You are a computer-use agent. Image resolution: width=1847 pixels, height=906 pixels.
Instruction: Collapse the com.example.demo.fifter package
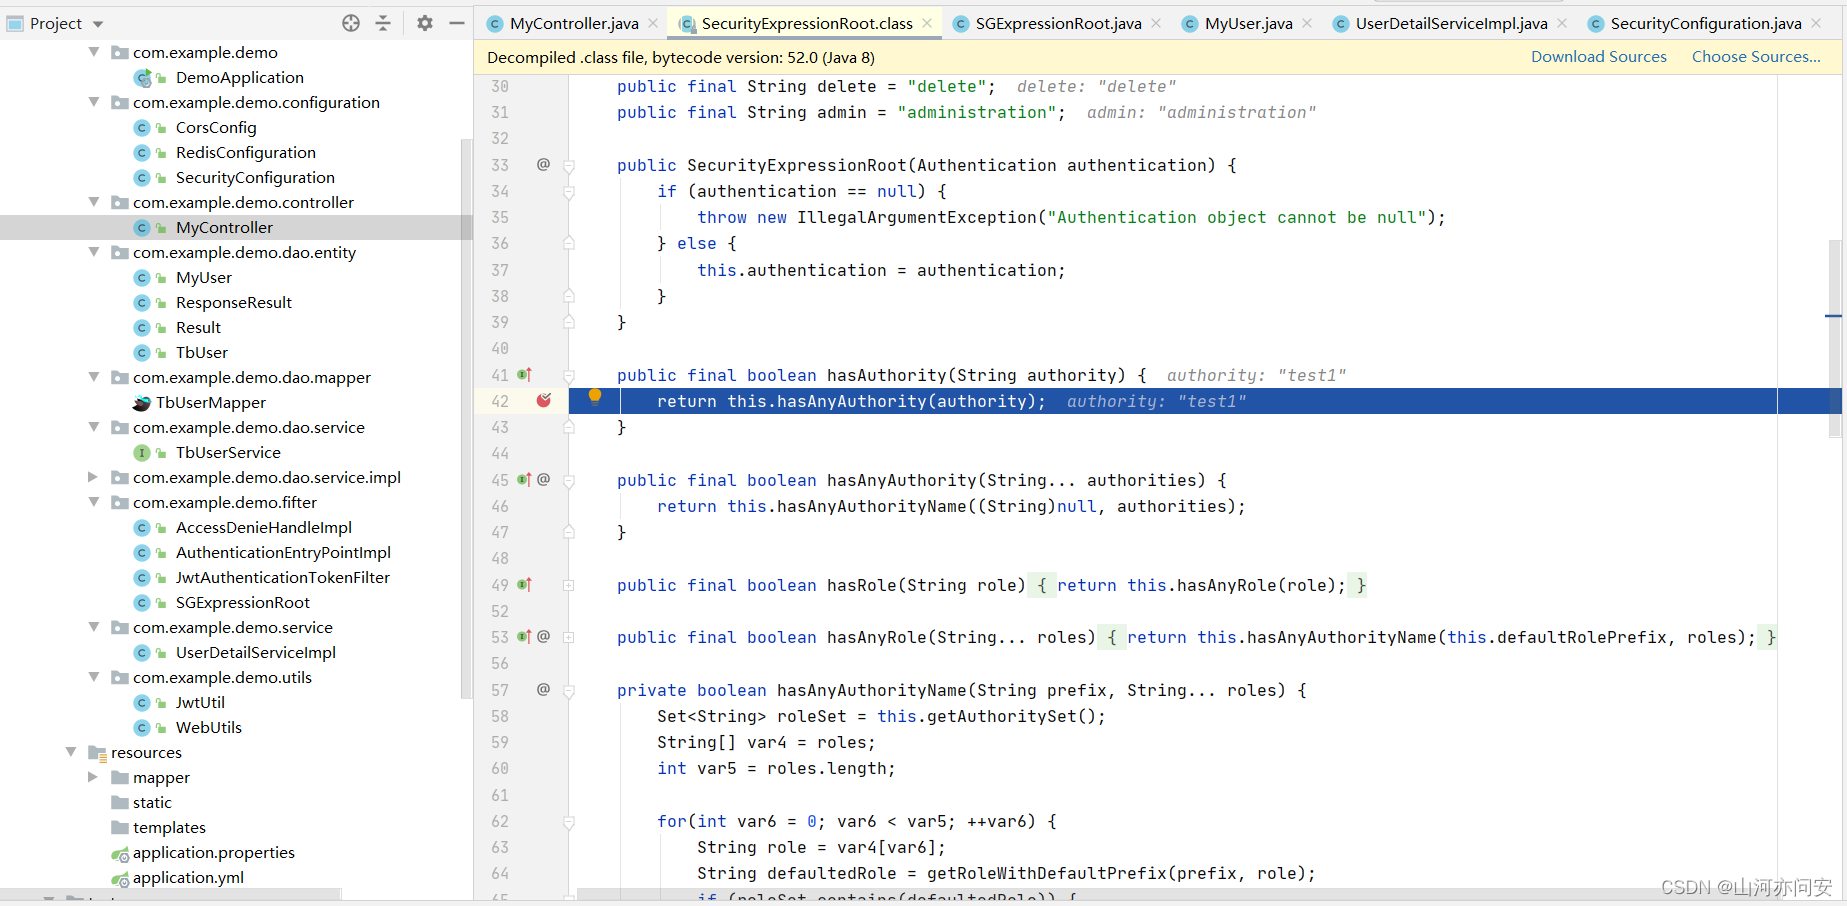click(94, 502)
